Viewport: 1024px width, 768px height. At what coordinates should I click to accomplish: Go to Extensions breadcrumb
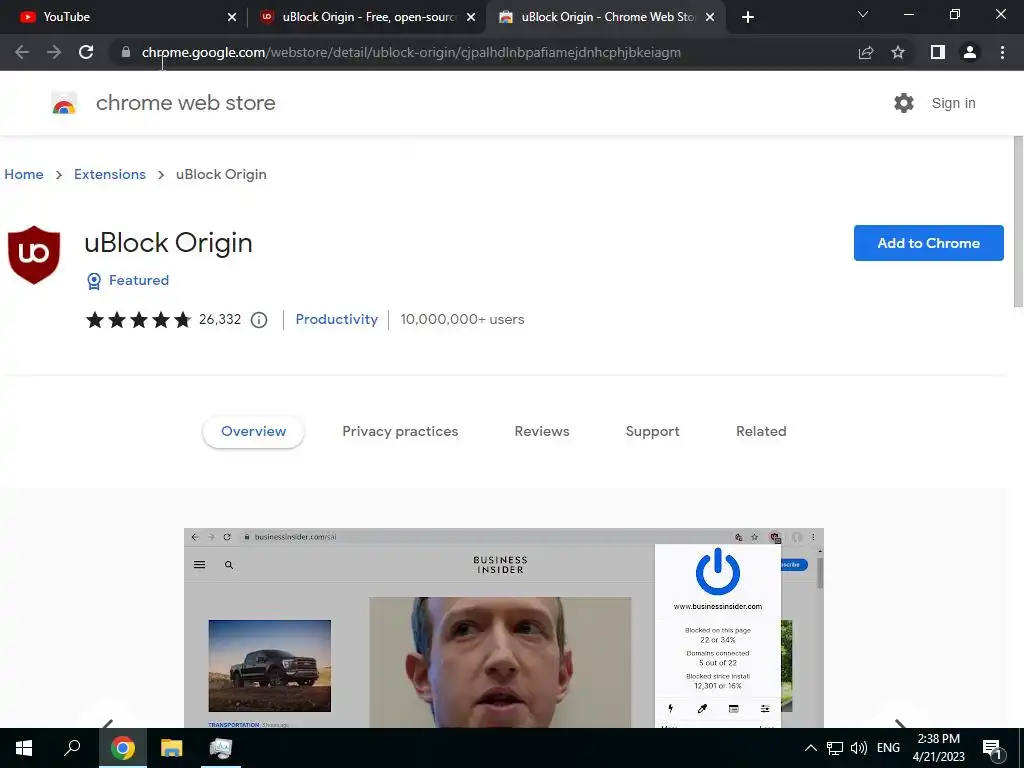[110, 174]
